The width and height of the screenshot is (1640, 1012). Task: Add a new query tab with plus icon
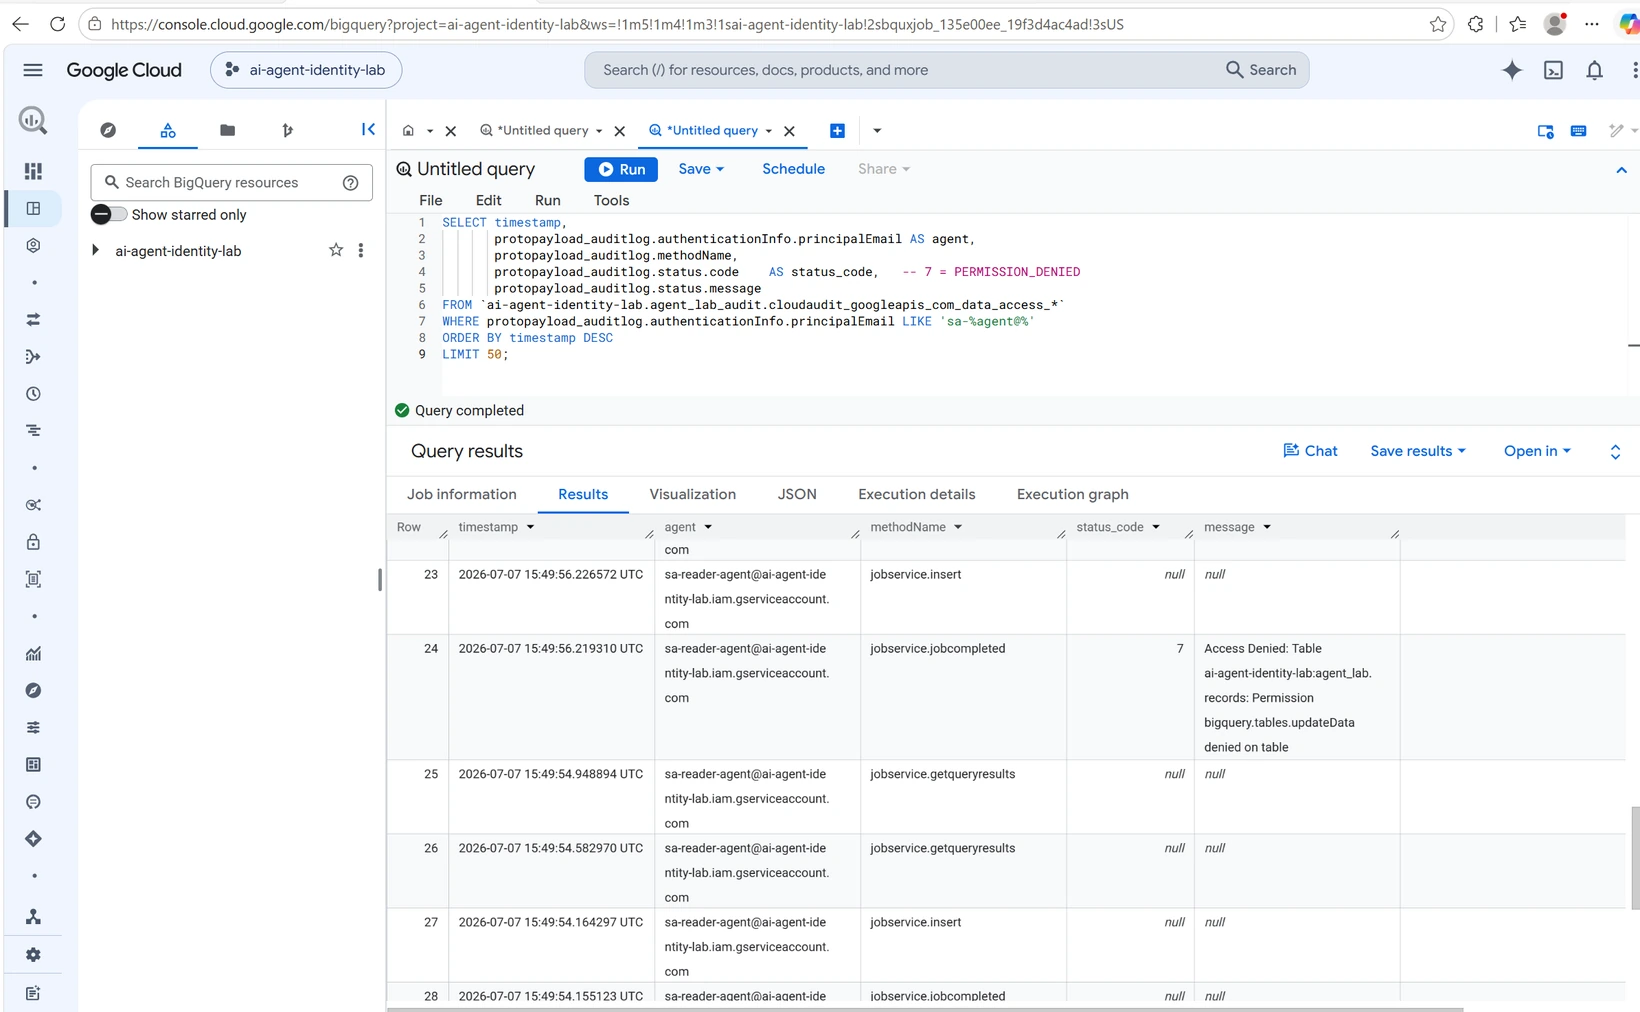pyautogui.click(x=838, y=131)
